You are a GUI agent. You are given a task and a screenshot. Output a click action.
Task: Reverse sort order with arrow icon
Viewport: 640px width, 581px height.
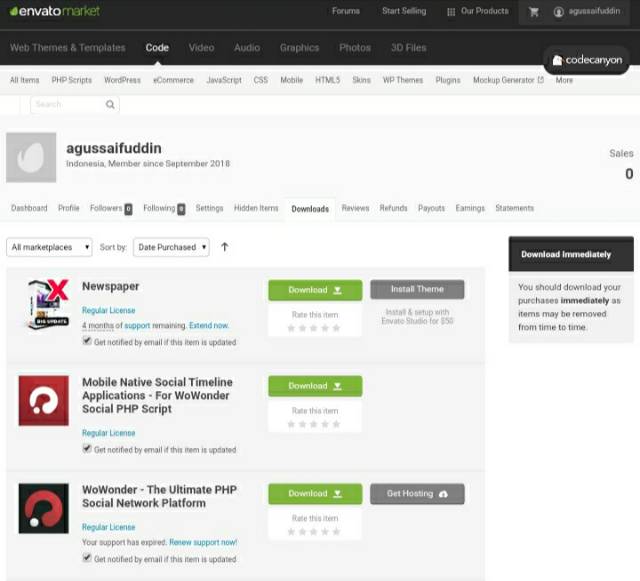click(224, 247)
